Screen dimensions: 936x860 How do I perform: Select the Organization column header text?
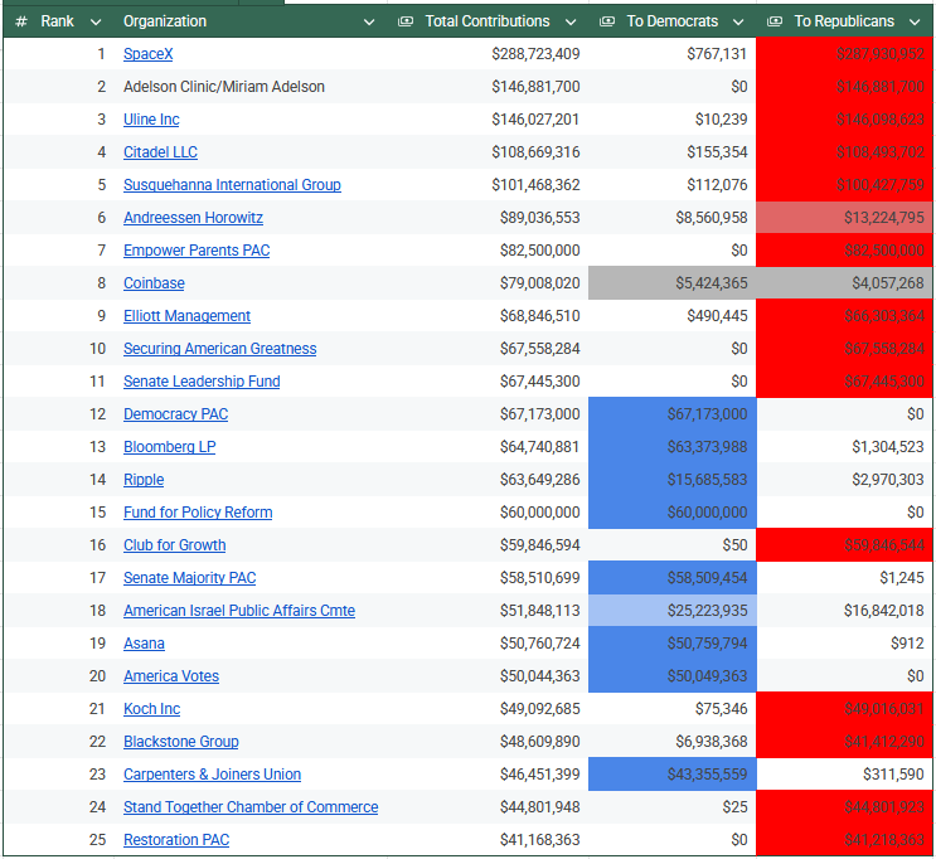point(165,21)
